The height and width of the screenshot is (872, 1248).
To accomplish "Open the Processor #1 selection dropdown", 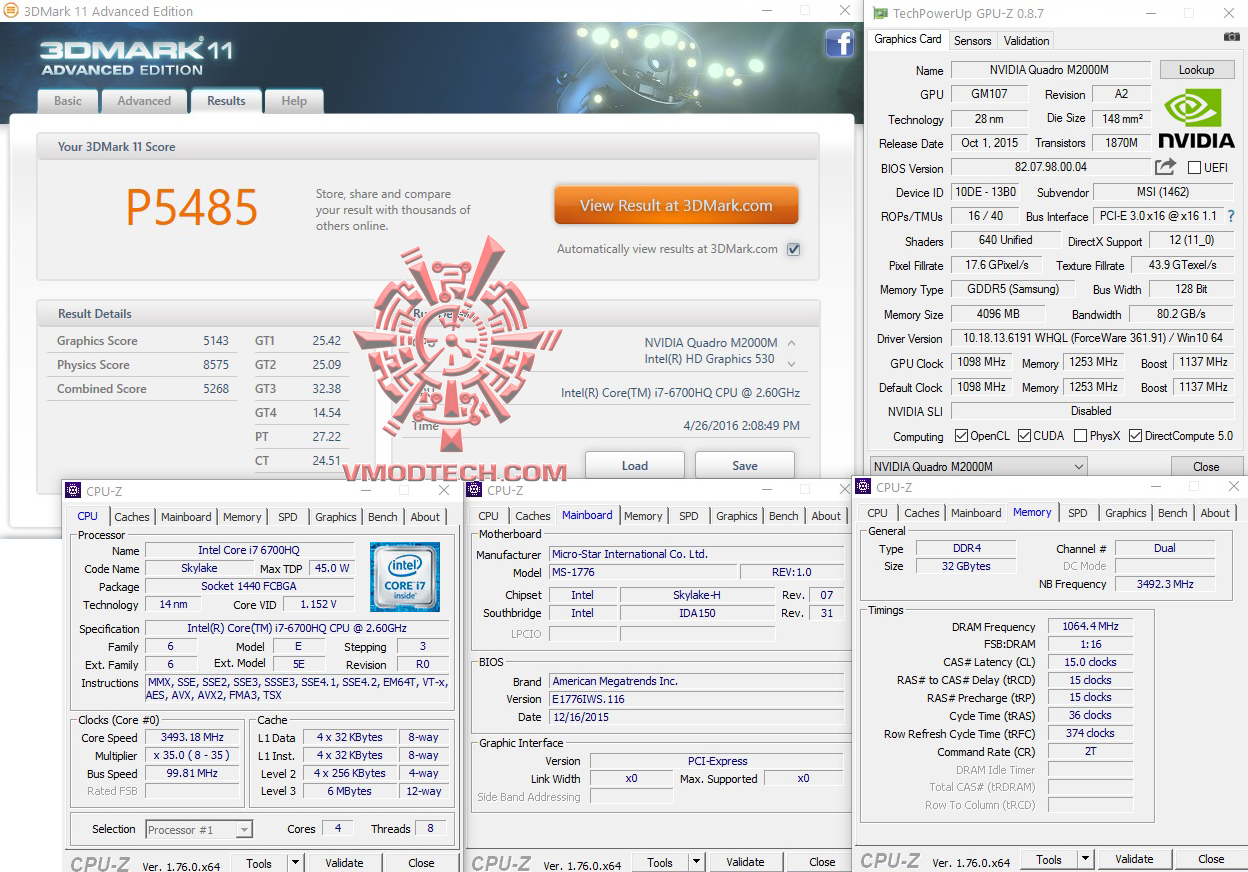I will pyautogui.click(x=199, y=829).
